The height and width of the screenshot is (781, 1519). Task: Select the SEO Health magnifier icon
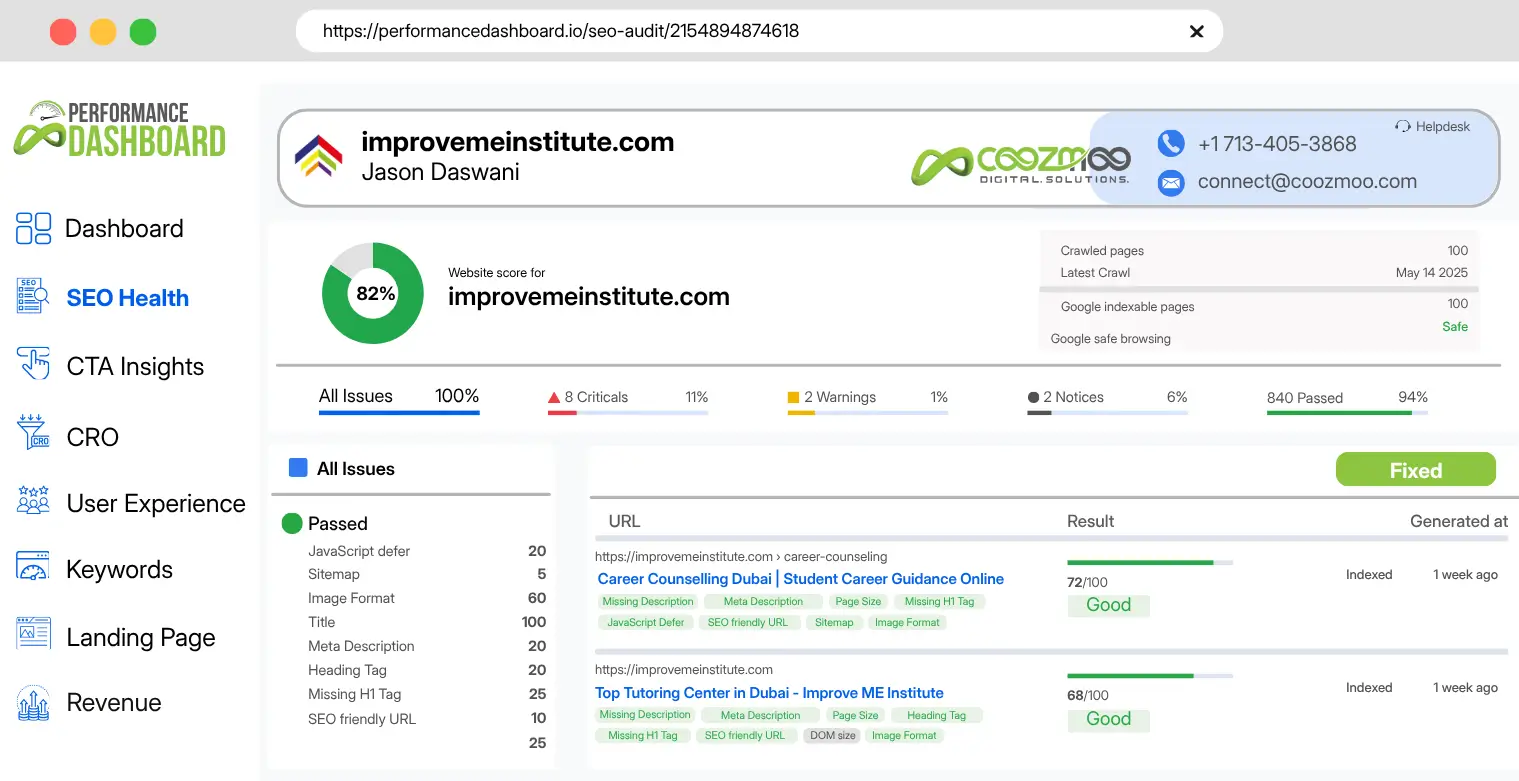pos(33,297)
